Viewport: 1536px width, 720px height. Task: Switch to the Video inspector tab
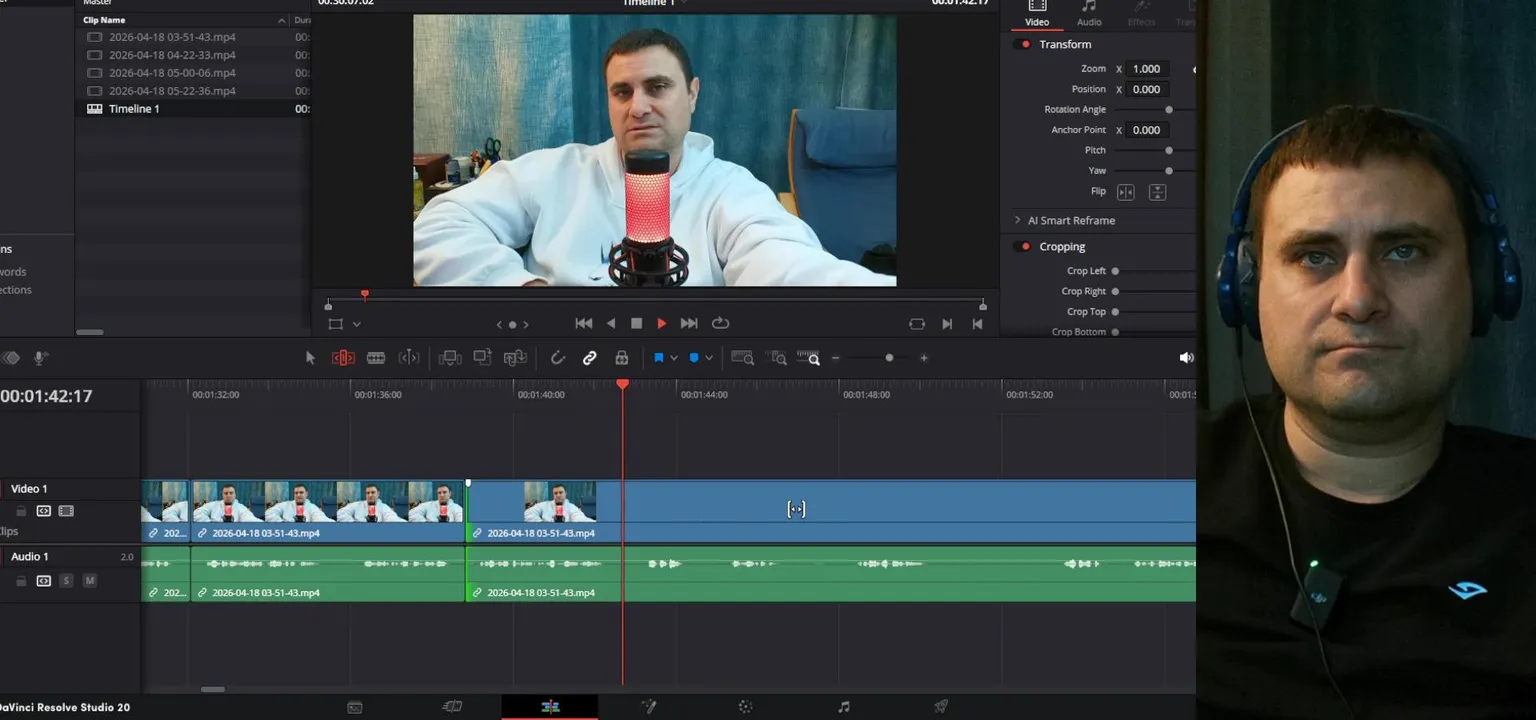point(1037,13)
